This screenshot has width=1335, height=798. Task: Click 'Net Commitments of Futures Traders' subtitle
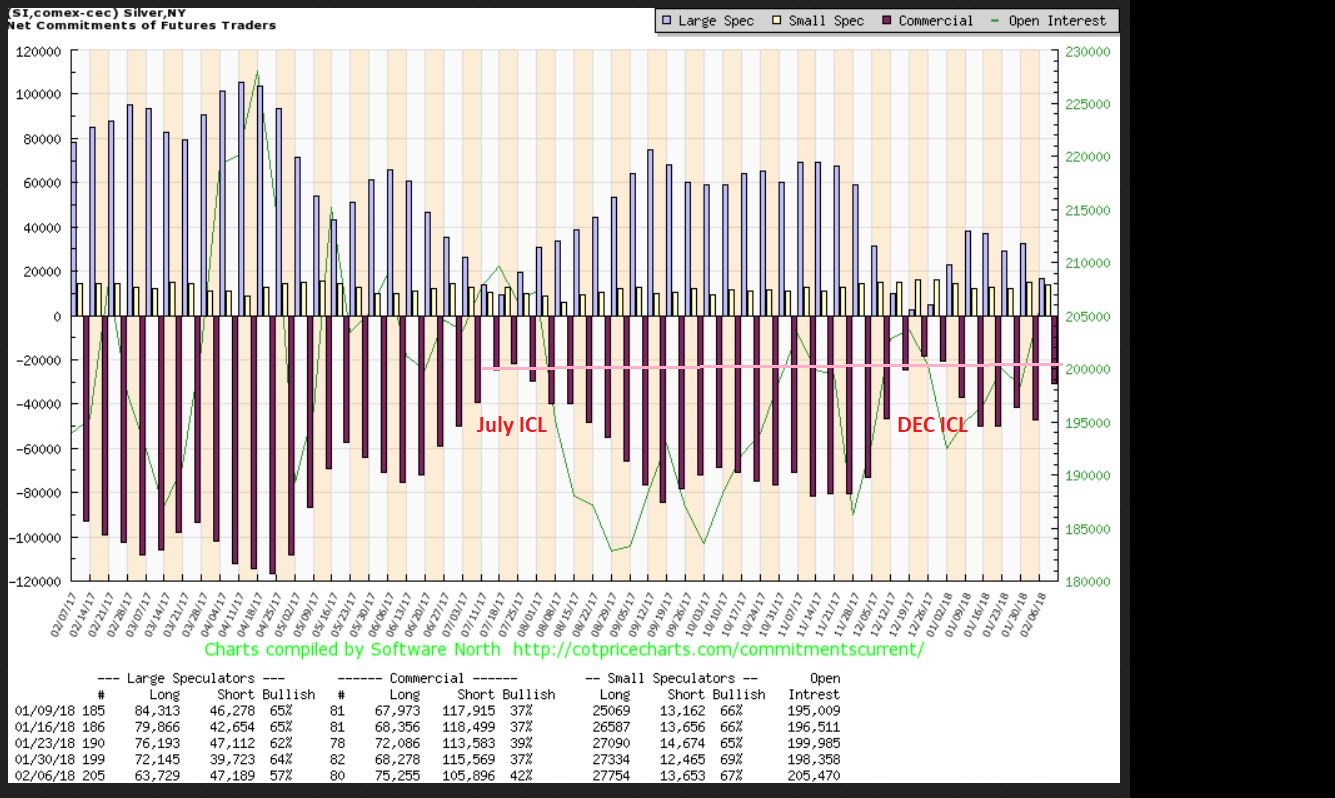pyautogui.click(x=141, y=24)
